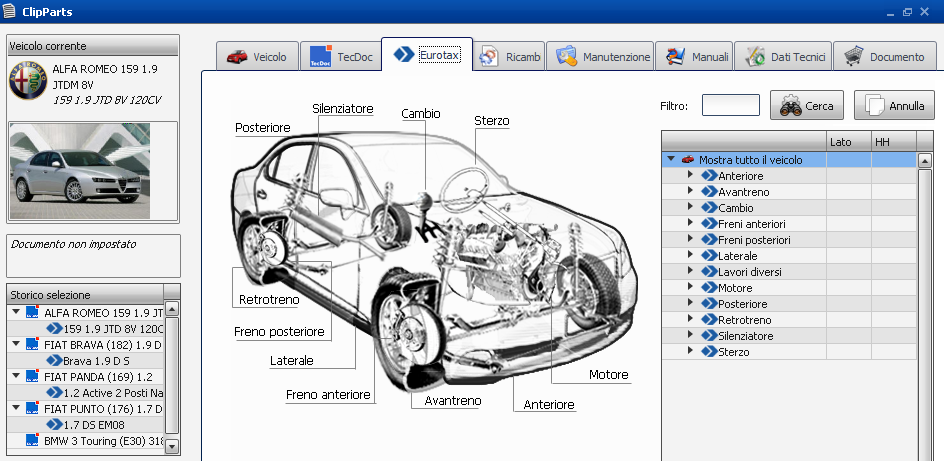Select BMW 3 Touring (E30) history entry
Image resolution: width=944 pixels, height=461 pixels.
104,441
